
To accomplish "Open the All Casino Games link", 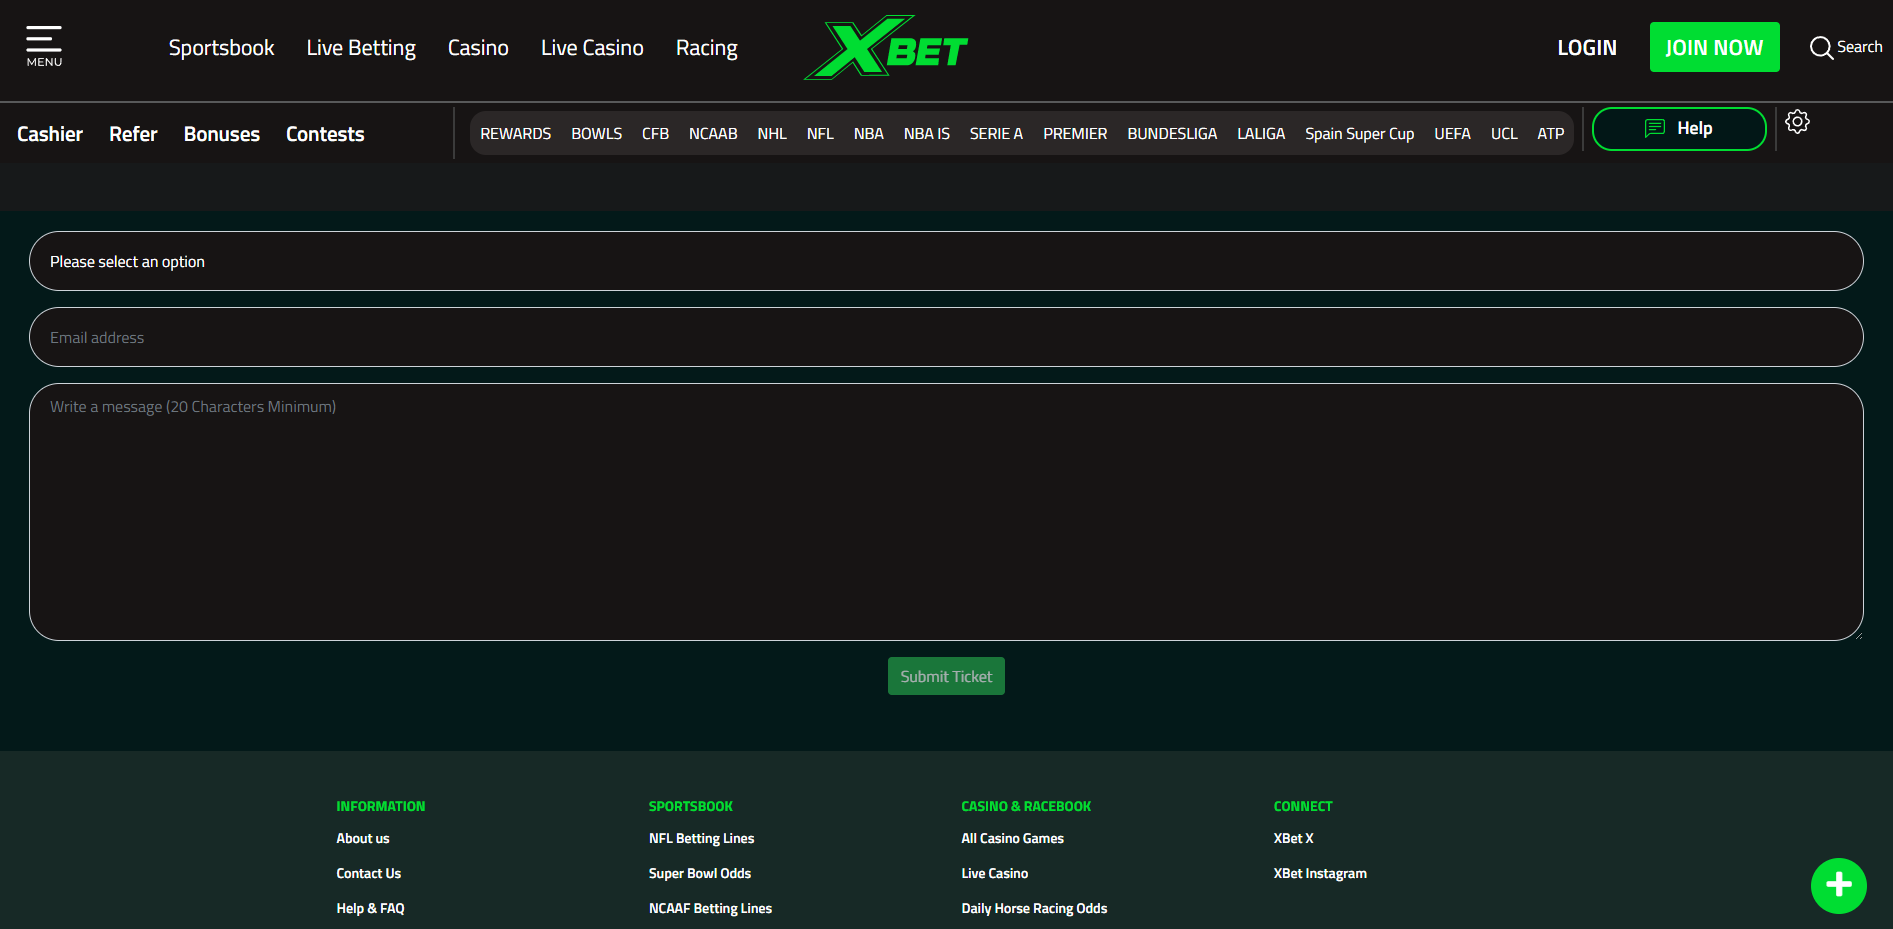I will point(1012,838).
